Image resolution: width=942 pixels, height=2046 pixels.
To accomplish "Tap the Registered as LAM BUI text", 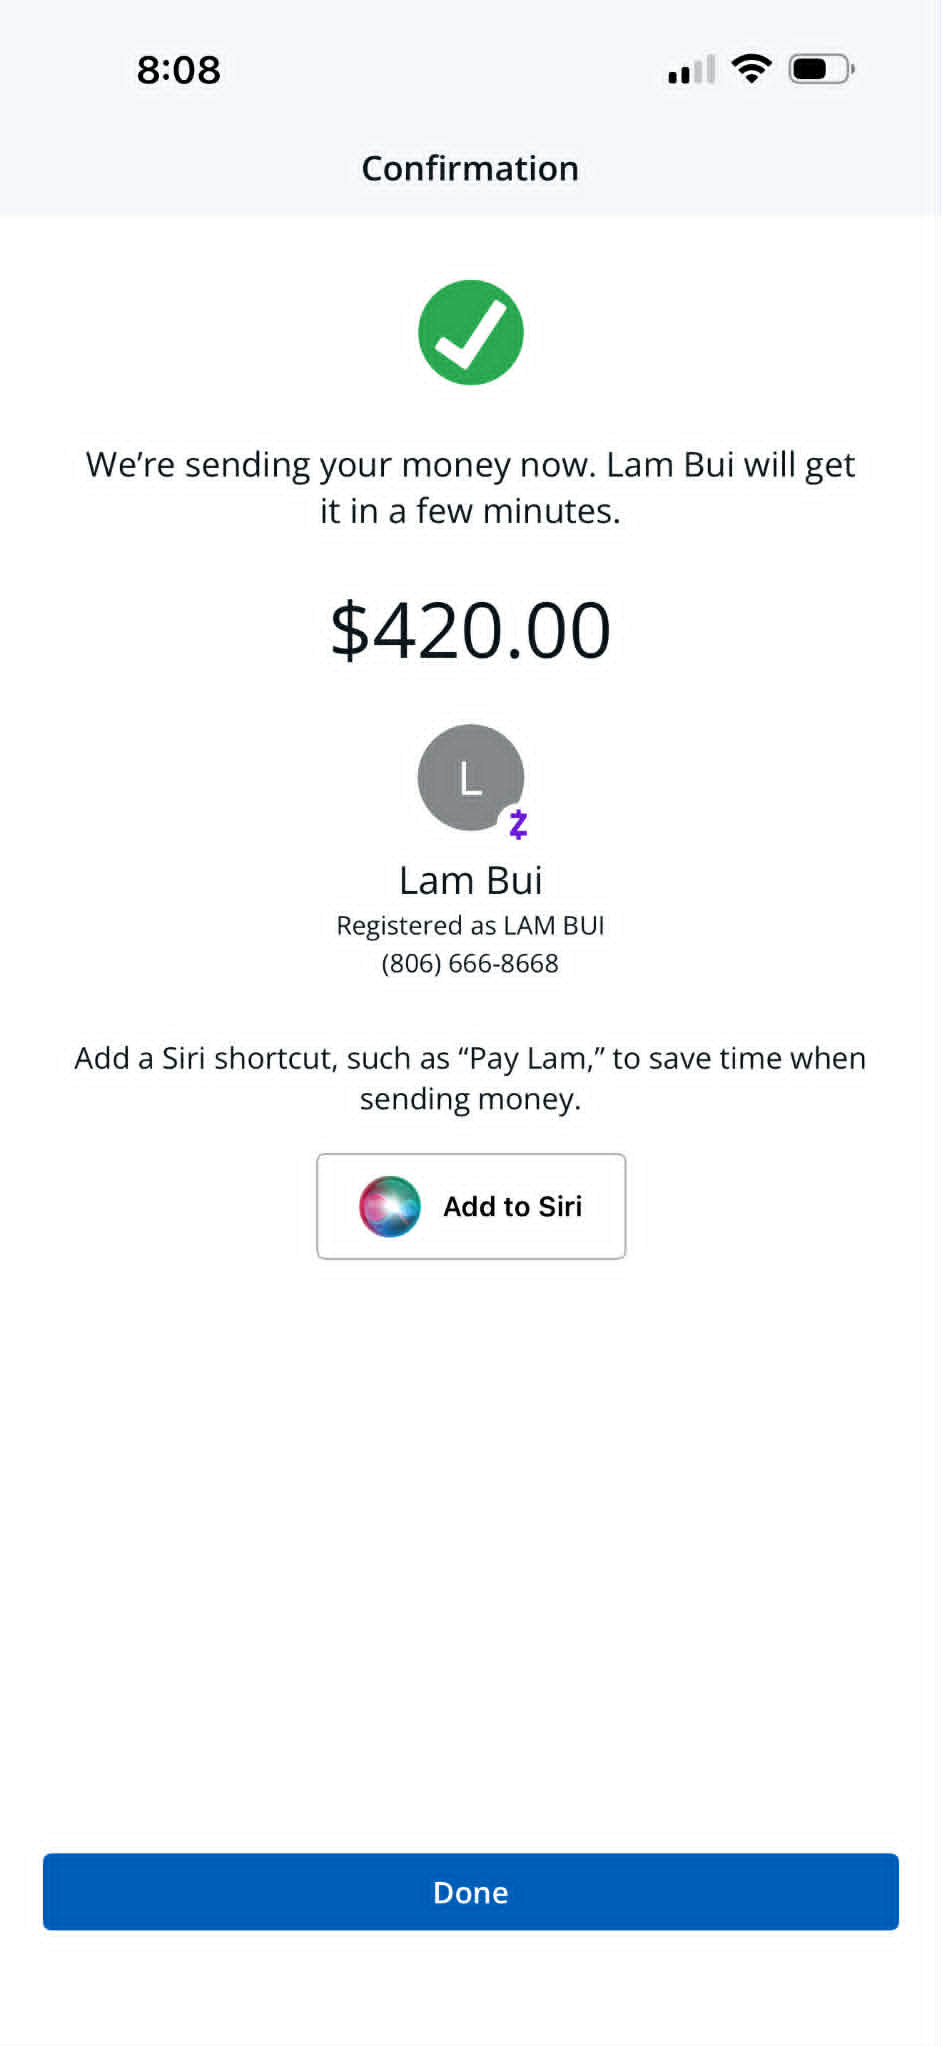I will 470,925.
